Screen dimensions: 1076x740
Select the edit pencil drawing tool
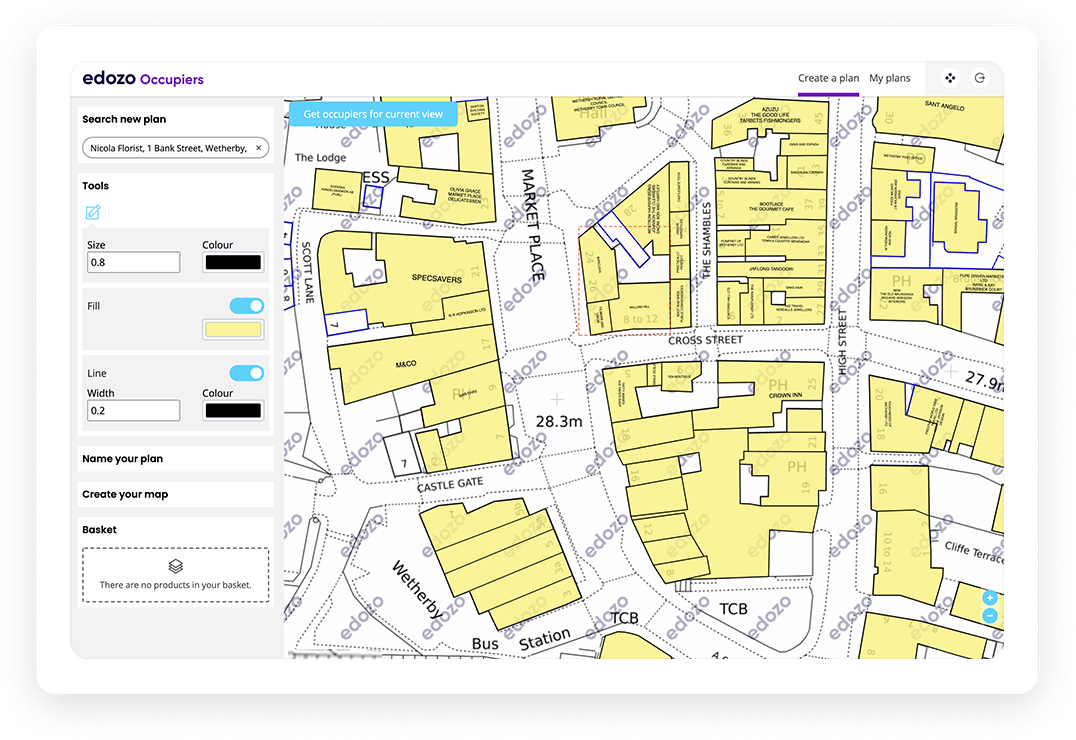pyautogui.click(x=93, y=212)
